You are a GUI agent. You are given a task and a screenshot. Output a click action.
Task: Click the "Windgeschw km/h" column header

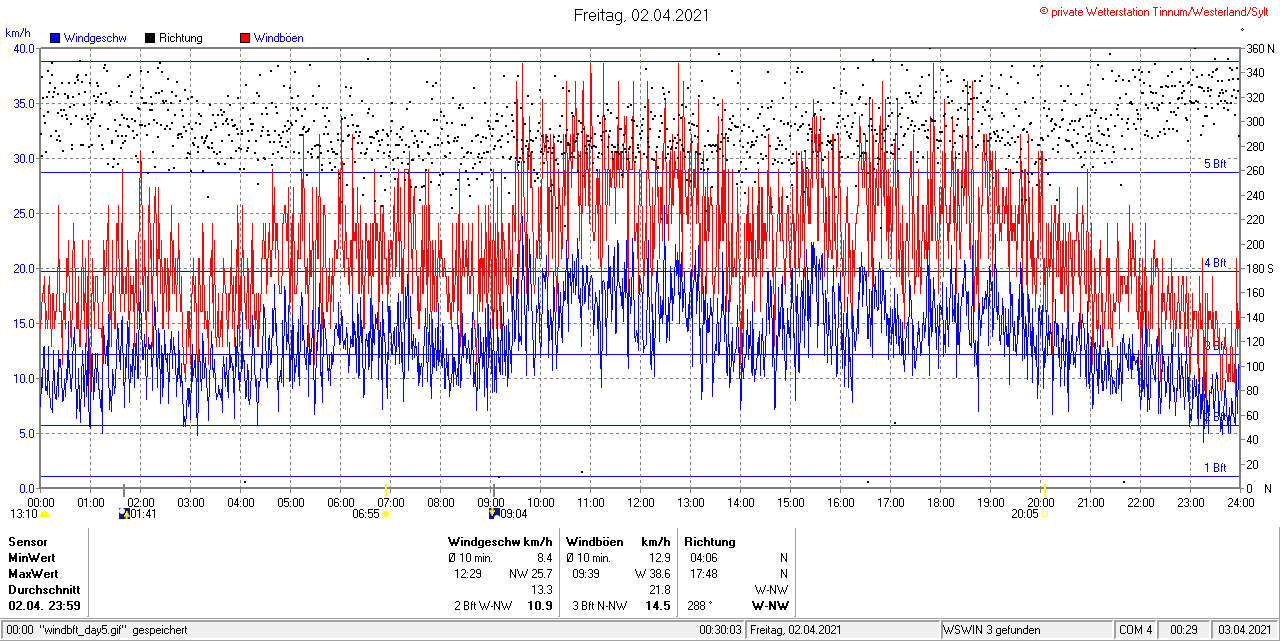500,542
